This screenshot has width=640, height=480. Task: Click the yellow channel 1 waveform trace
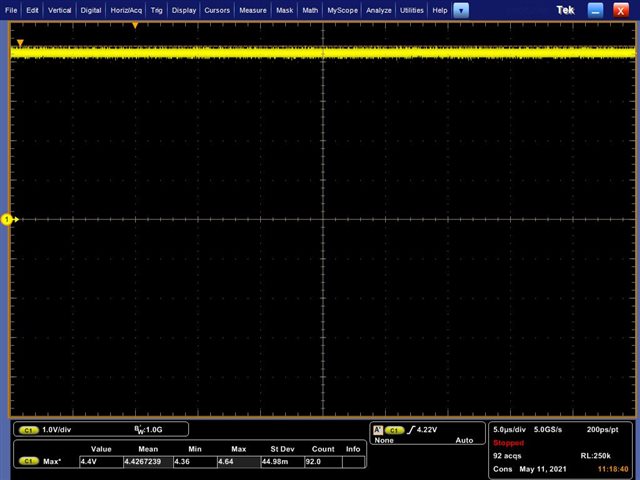point(322,52)
